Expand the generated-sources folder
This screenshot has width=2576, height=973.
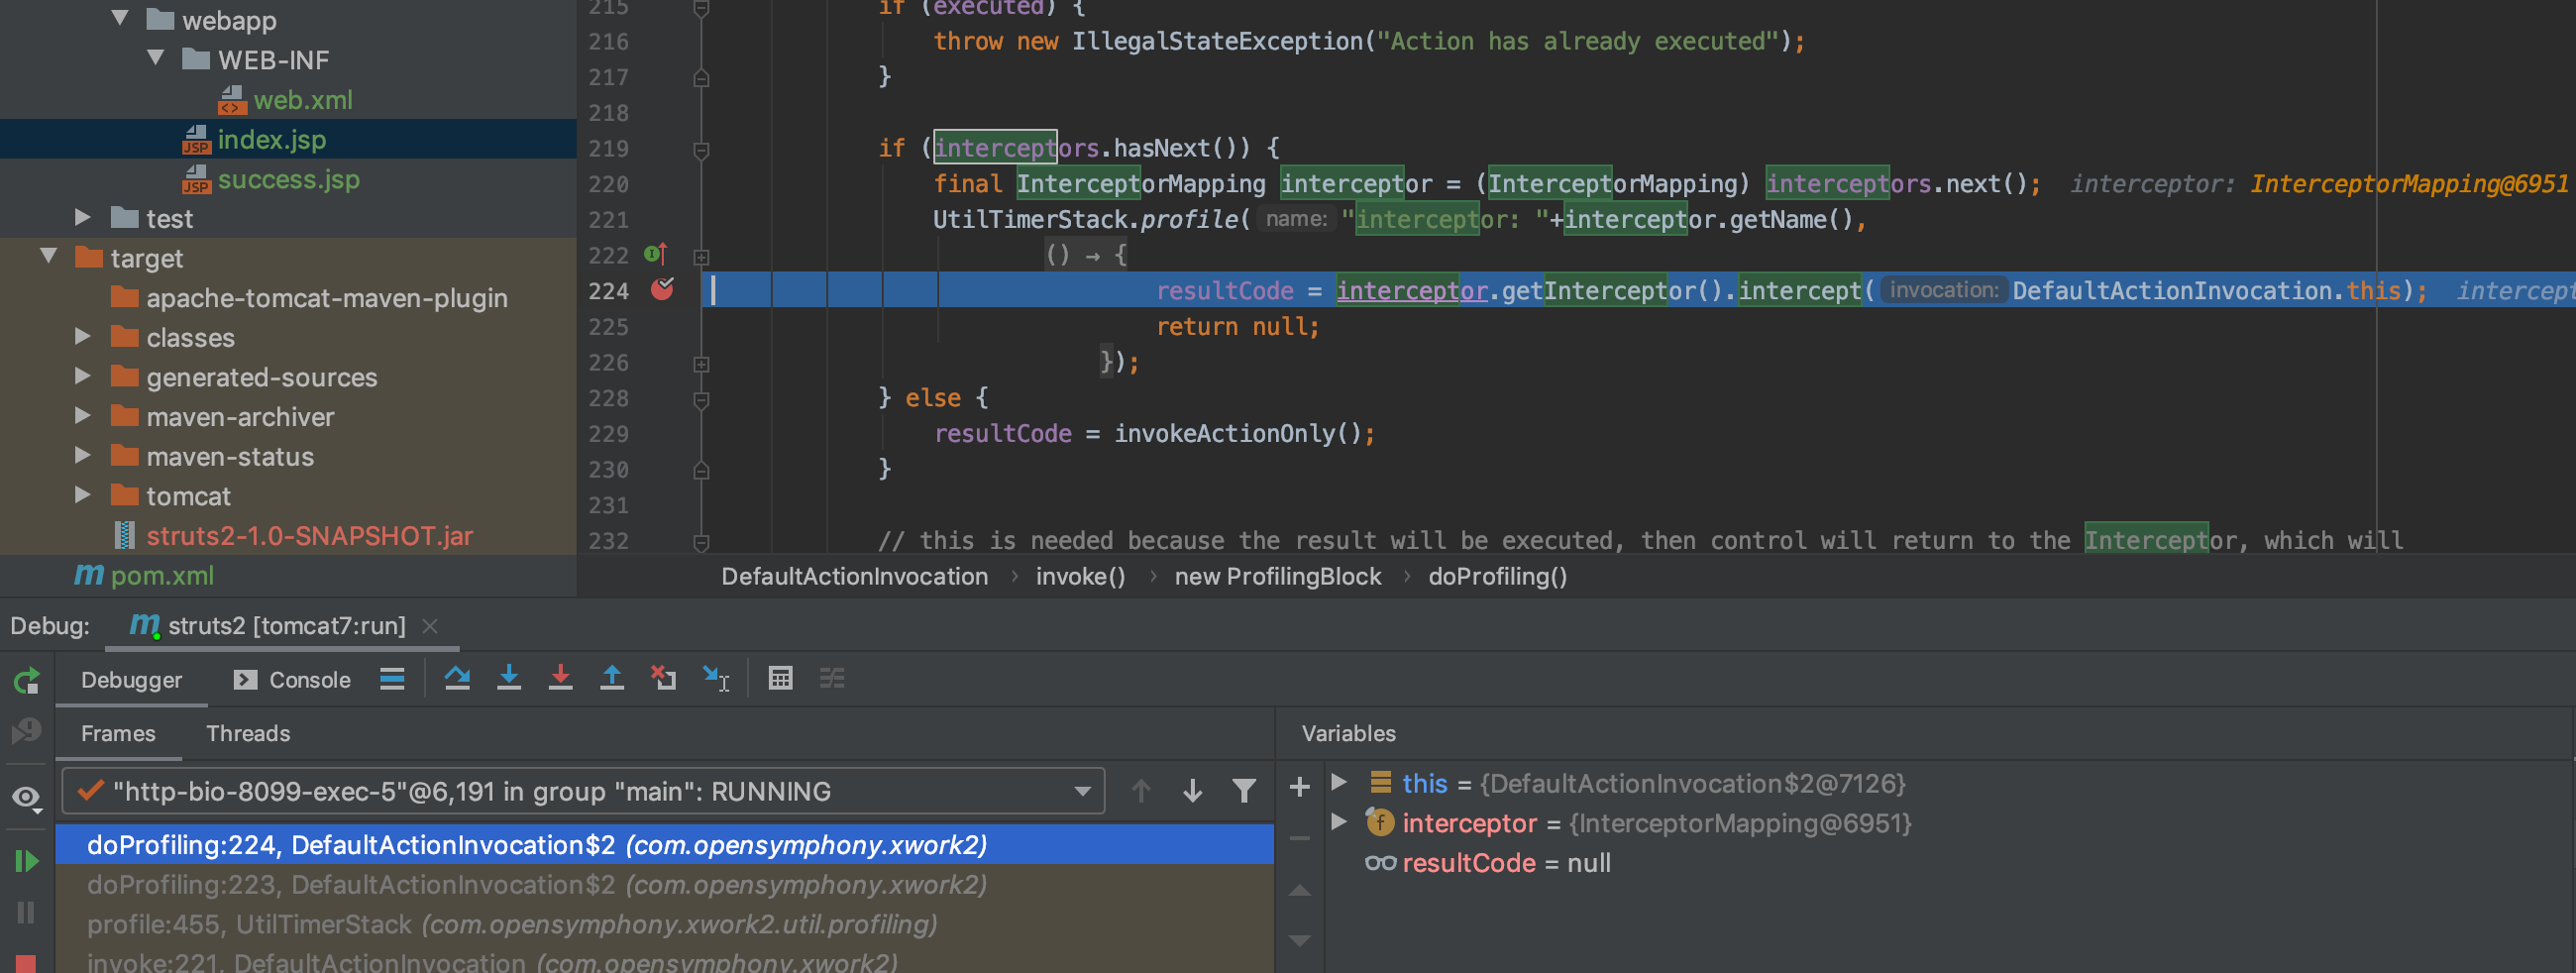tap(83, 376)
